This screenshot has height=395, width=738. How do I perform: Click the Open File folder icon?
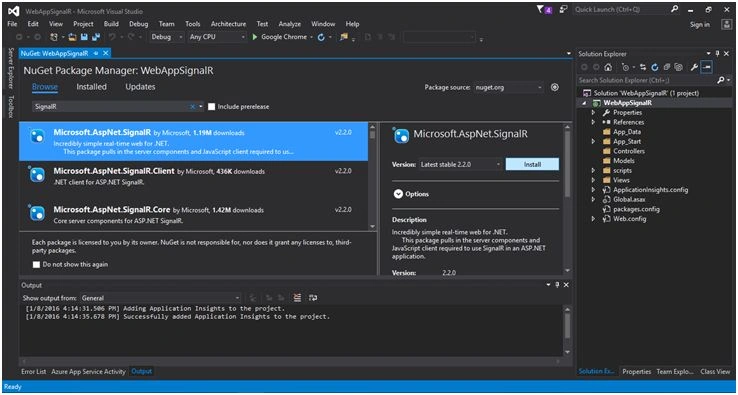72,37
